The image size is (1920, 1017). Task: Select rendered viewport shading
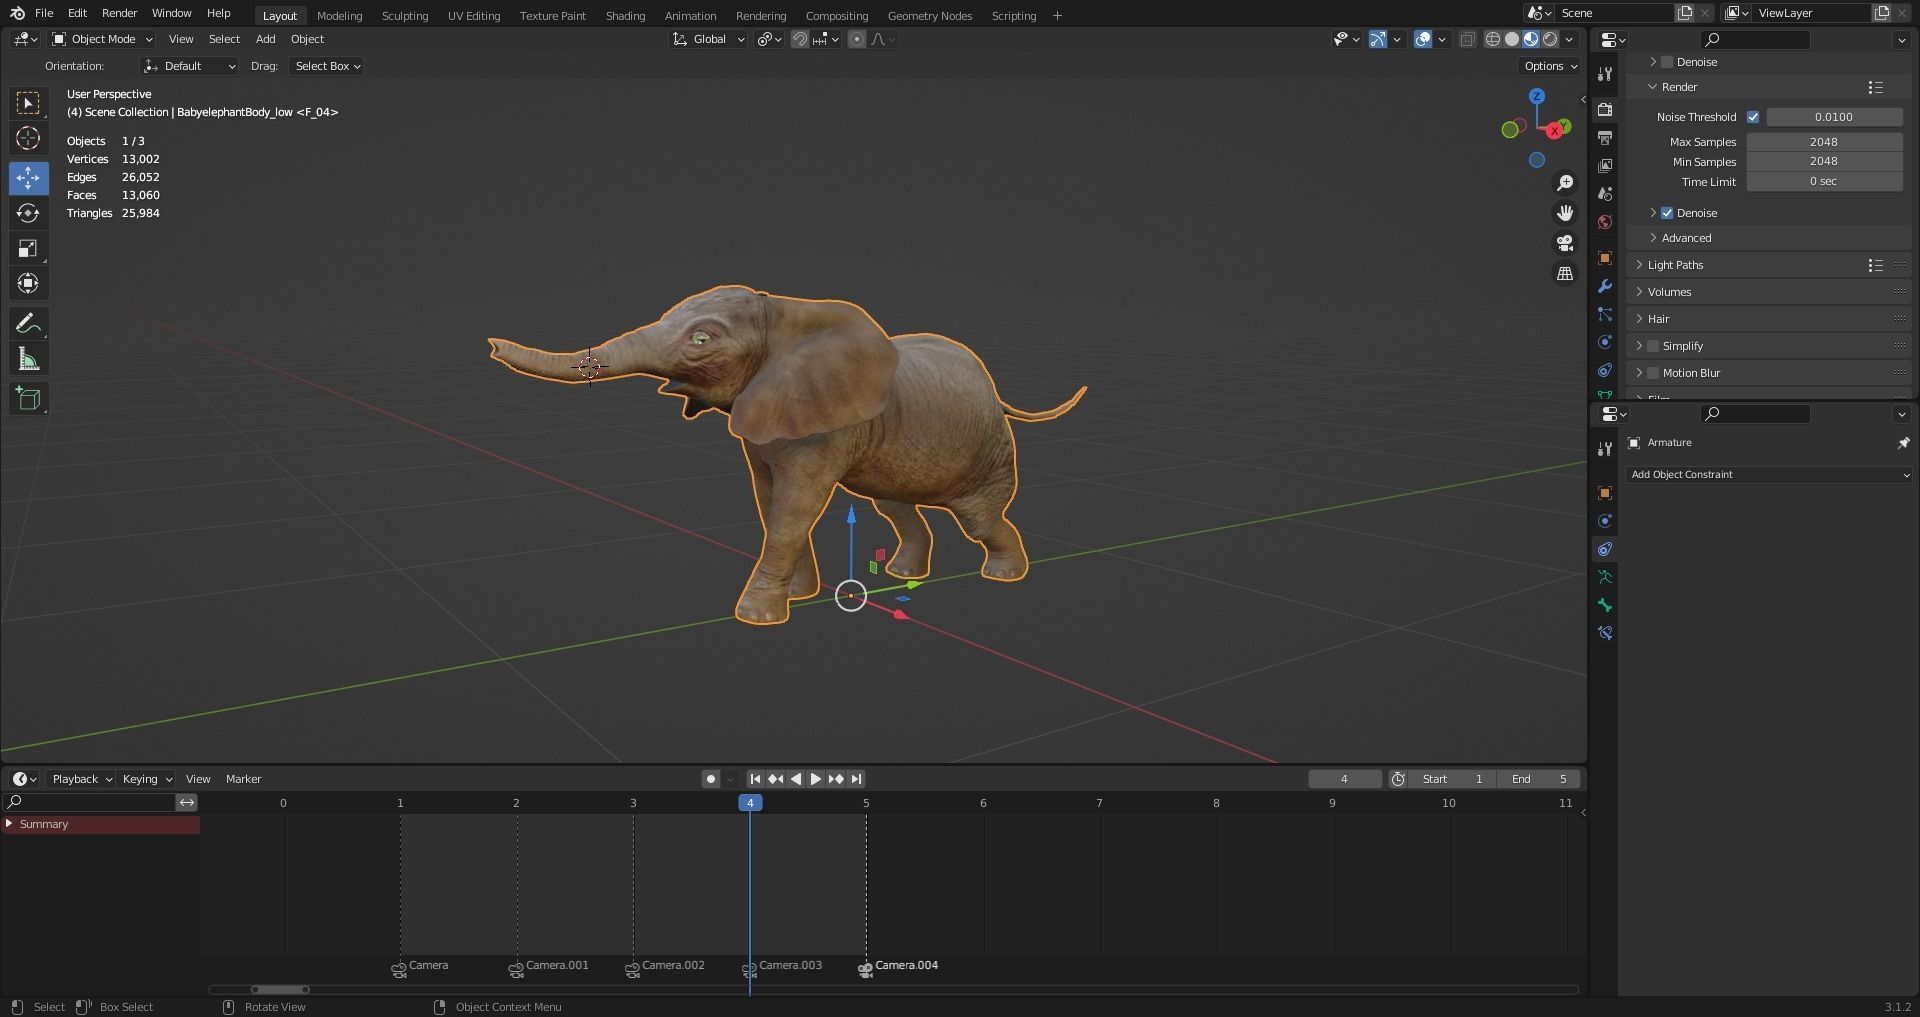tap(1550, 39)
